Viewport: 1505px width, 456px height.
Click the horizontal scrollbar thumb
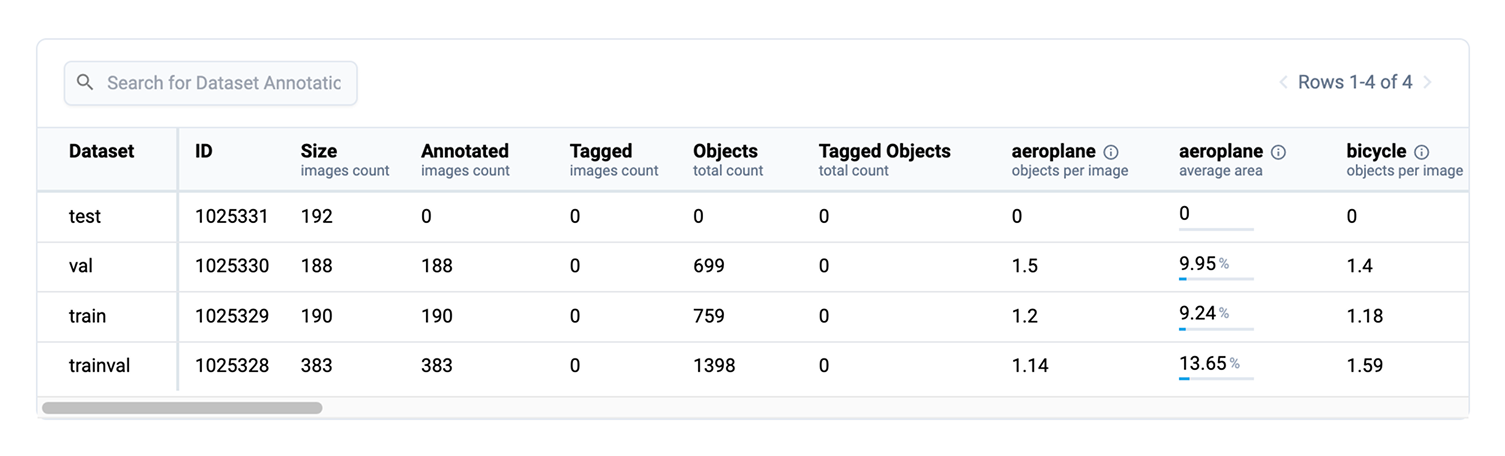tap(181, 408)
